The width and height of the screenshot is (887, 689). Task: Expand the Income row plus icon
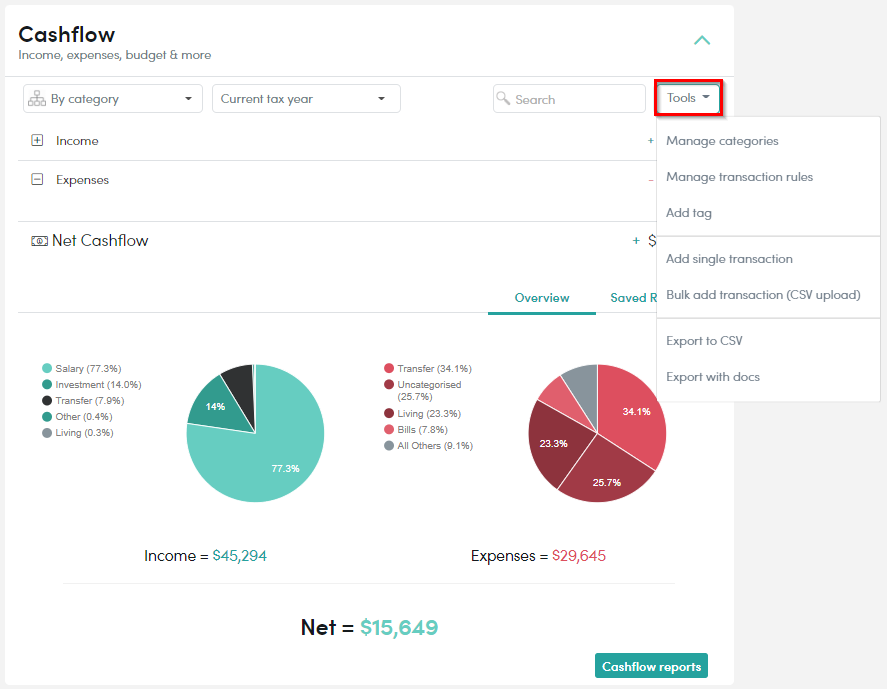tap(37, 140)
